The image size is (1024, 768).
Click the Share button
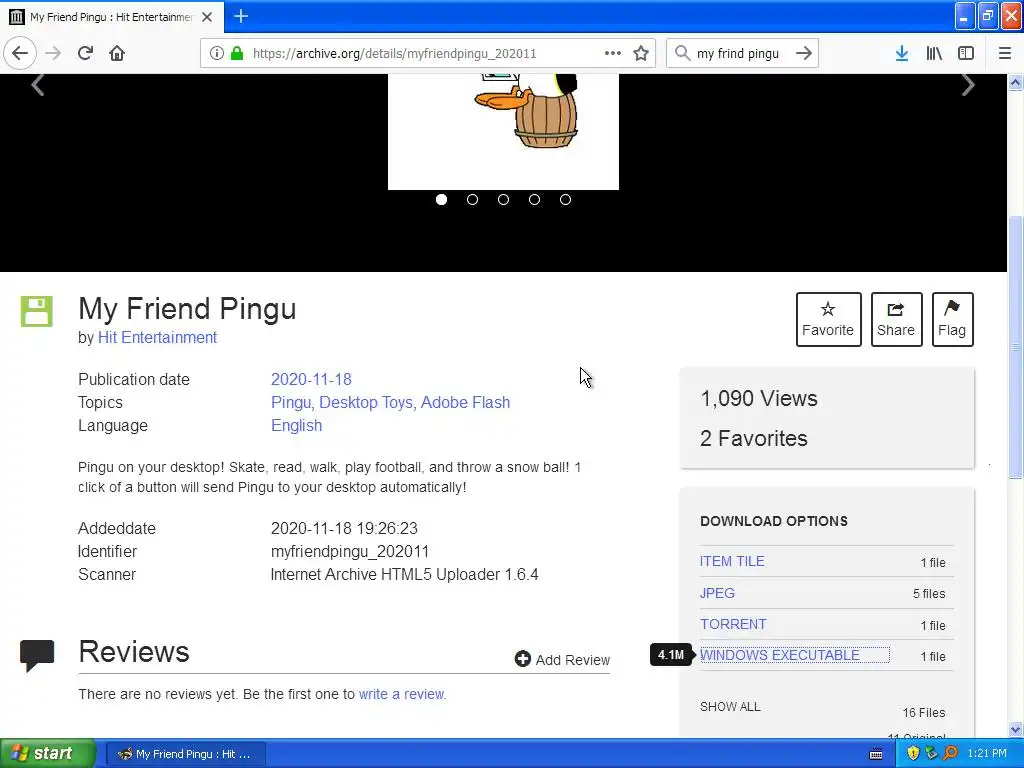pyautogui.click(x=896, y=319)
